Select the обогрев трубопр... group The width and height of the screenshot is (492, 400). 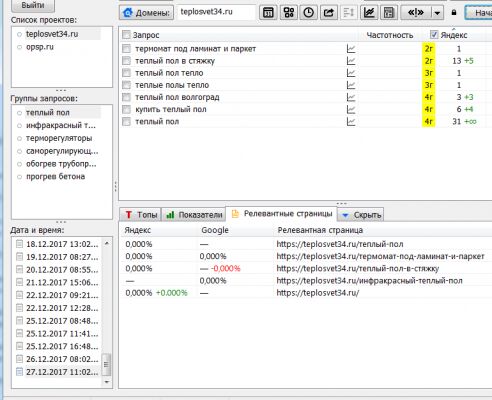[61, 164]
